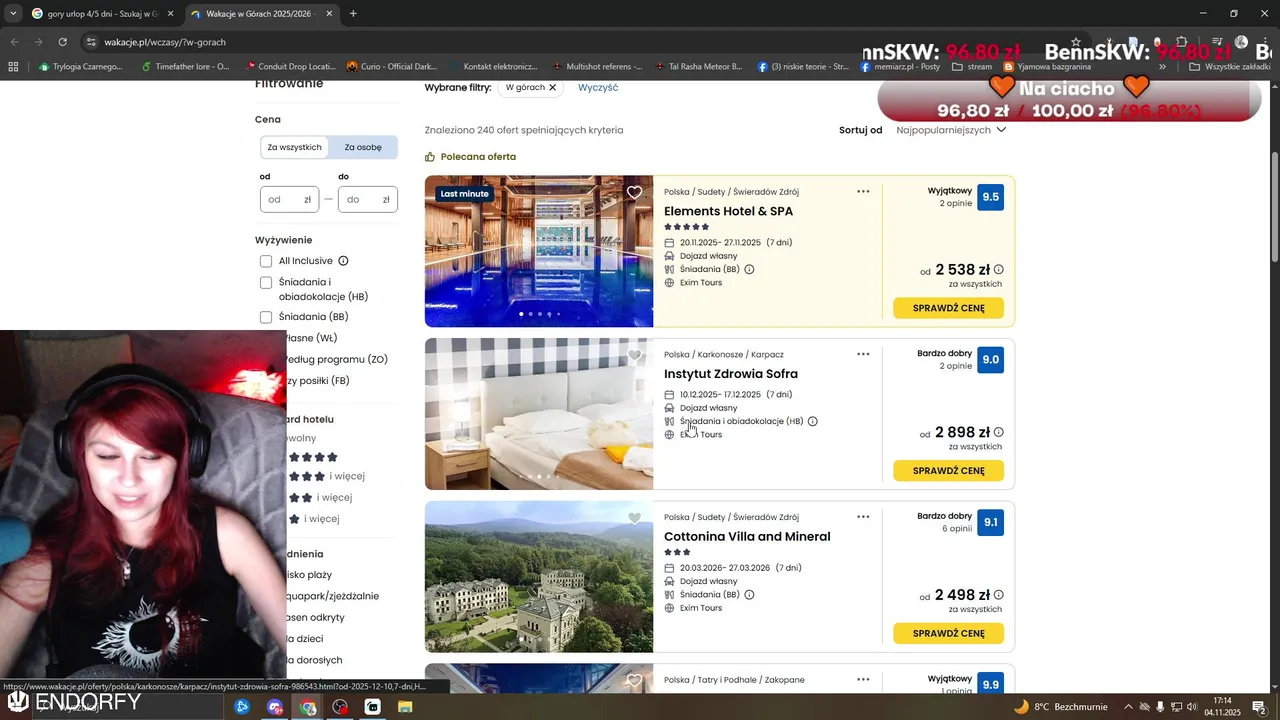Open the Najpopularniejszych sort dropdown
This screenshot has height=720, width=1280.
tap(950, 130)
